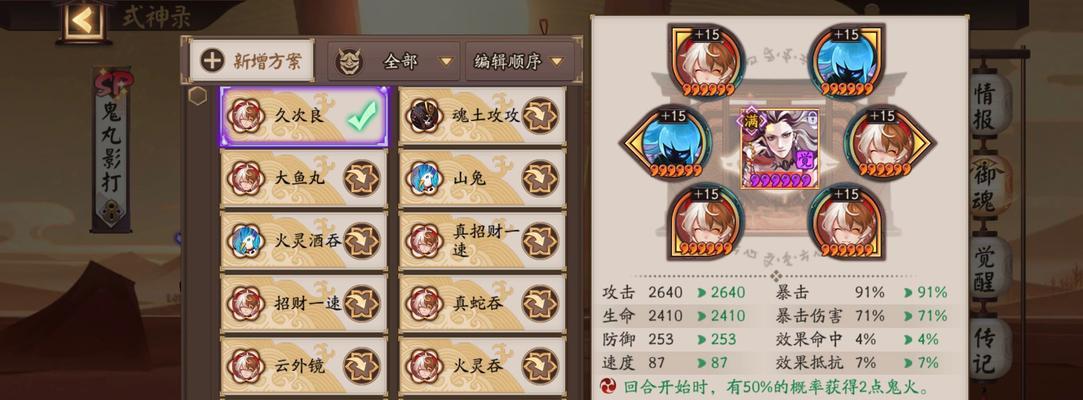This screenshot has height=400, width=1083.
Task: Click the hexagon expander beside preset list
Action: (198, 96)
